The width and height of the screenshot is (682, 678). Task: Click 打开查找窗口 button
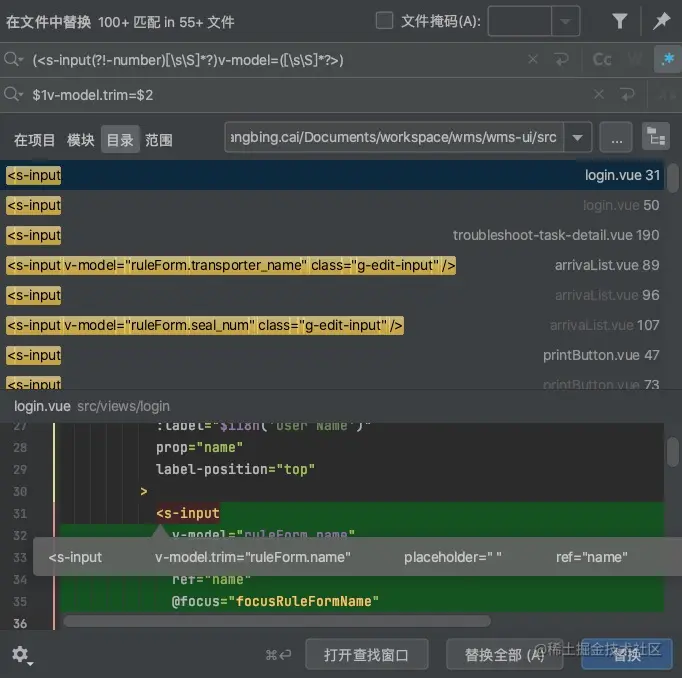click(366, 655)
